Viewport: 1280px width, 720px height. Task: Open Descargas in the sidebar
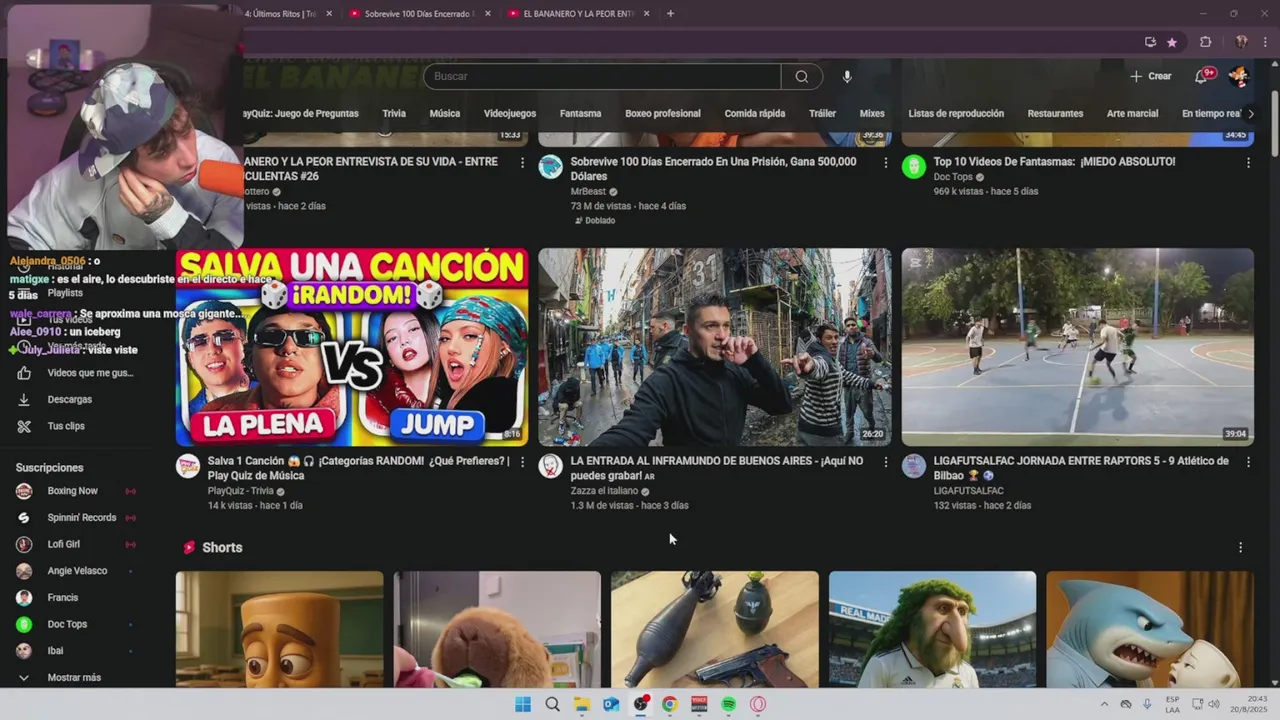(x=70, y=399)
